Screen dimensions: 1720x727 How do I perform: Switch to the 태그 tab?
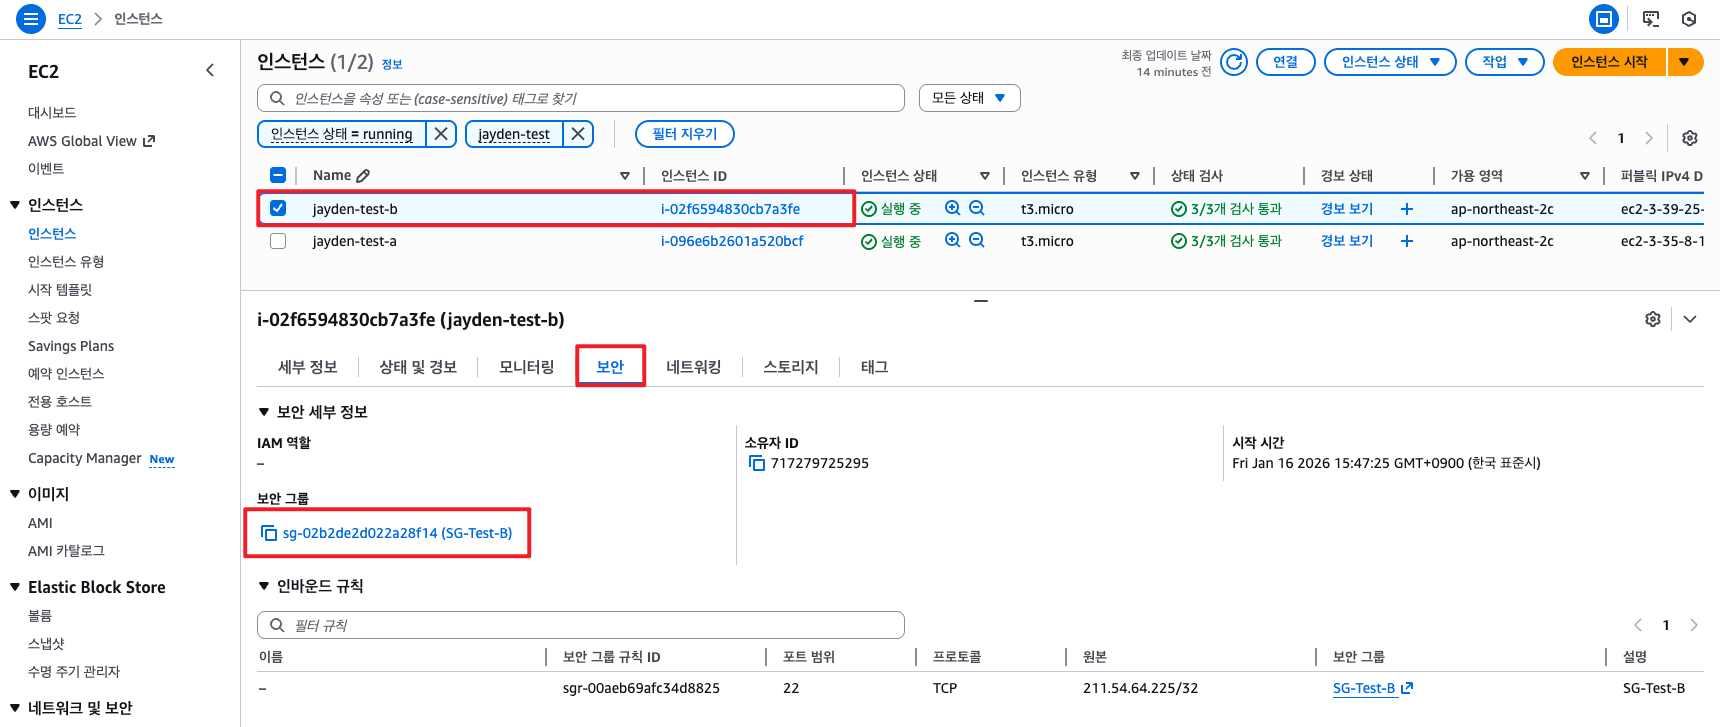(x=875, y=367)
